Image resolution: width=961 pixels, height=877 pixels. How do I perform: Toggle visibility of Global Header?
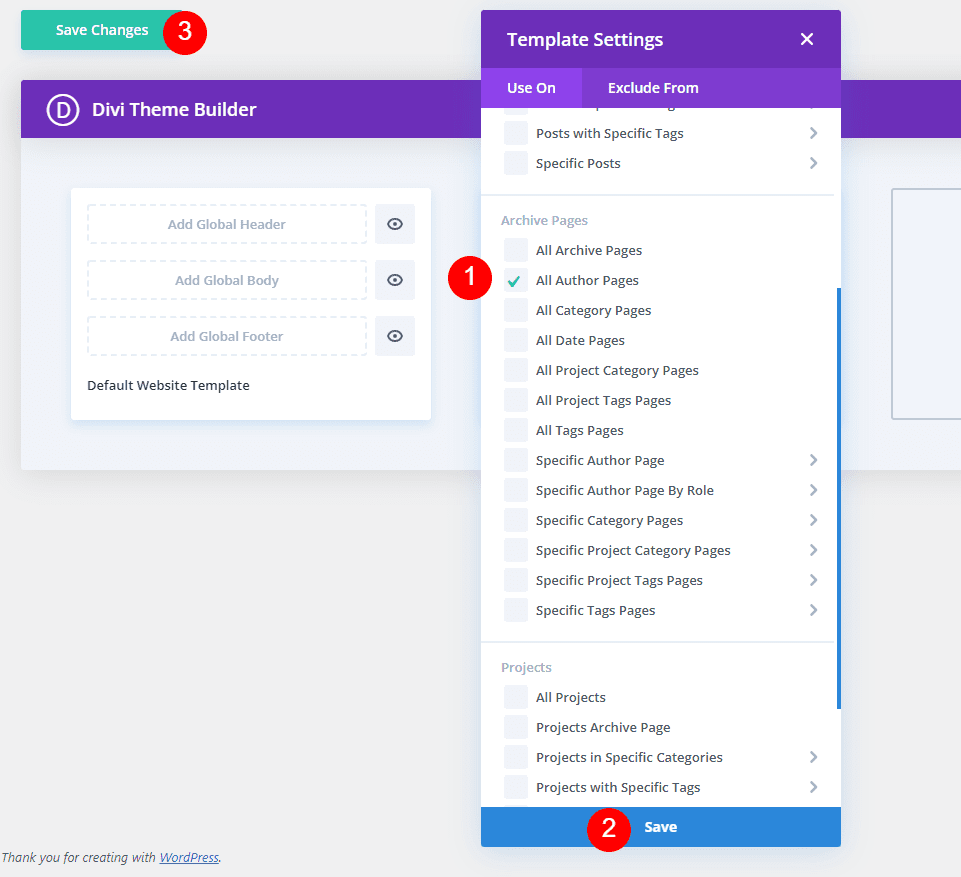click(395, 224)
